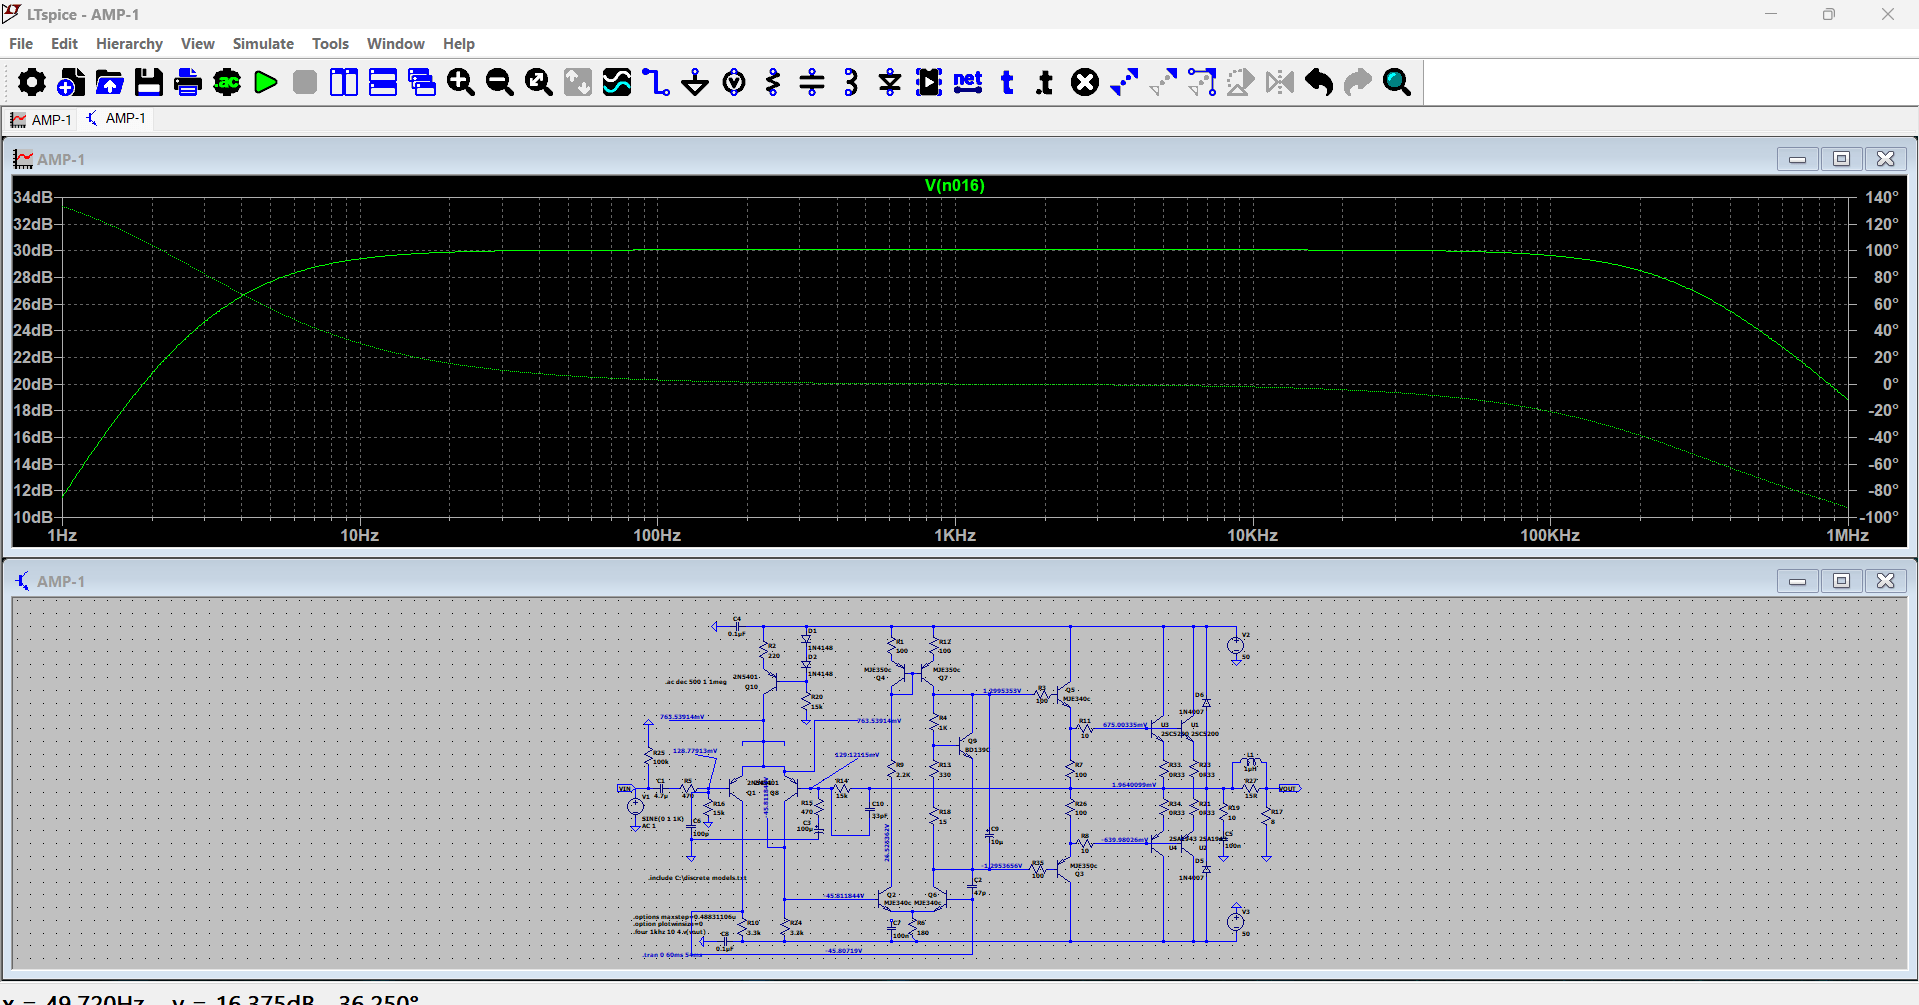Click the 30dB magnitude axis label
Viewport: 1919px width, 1005px height.
(x=32, y=250)
